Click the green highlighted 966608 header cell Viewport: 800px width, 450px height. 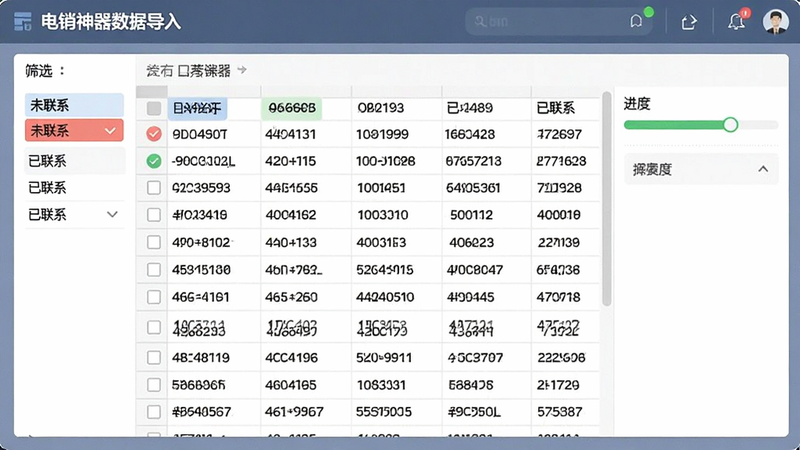coord(291,108)
